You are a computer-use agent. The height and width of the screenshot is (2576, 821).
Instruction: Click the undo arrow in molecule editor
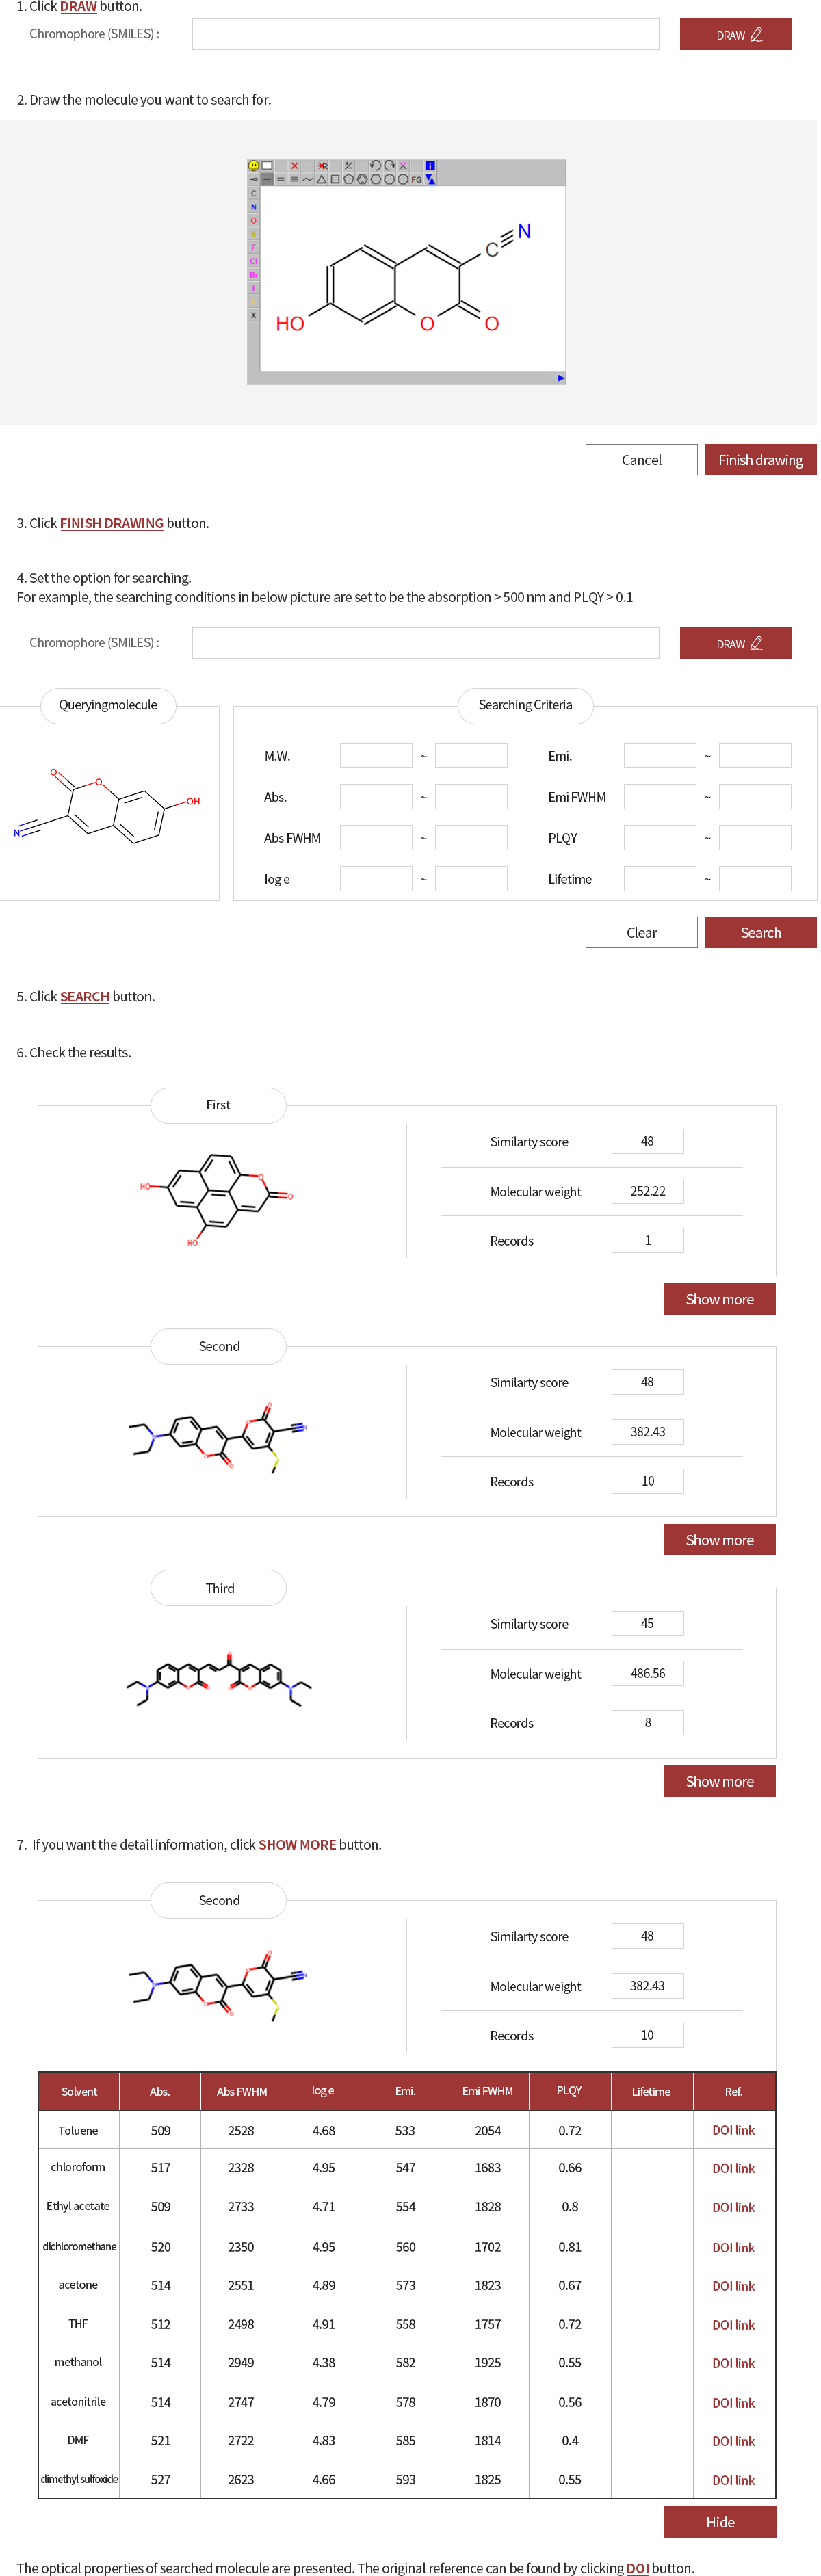[375, 166]
